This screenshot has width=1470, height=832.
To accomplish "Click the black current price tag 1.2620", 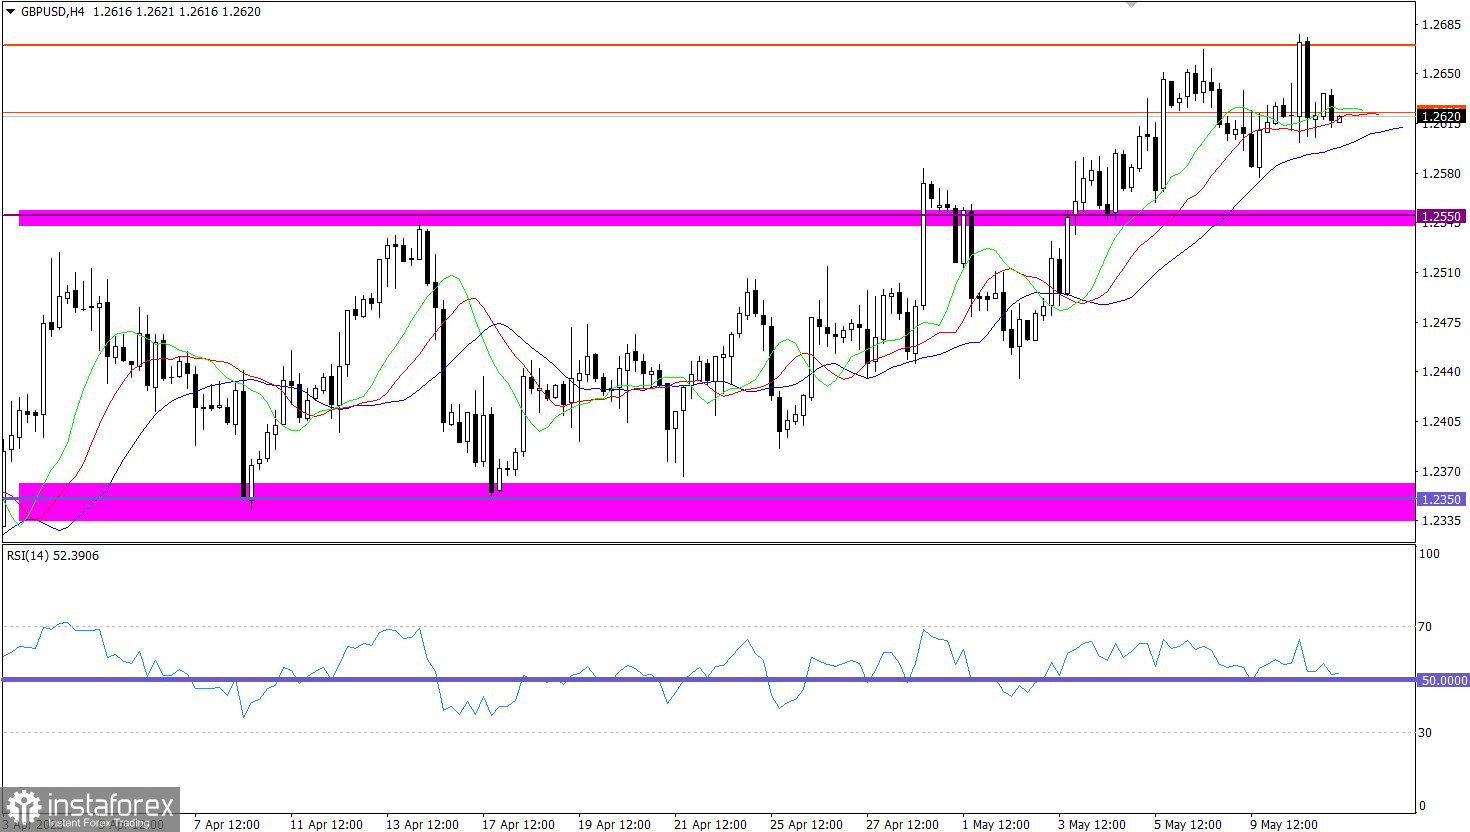I will 1442,117.
